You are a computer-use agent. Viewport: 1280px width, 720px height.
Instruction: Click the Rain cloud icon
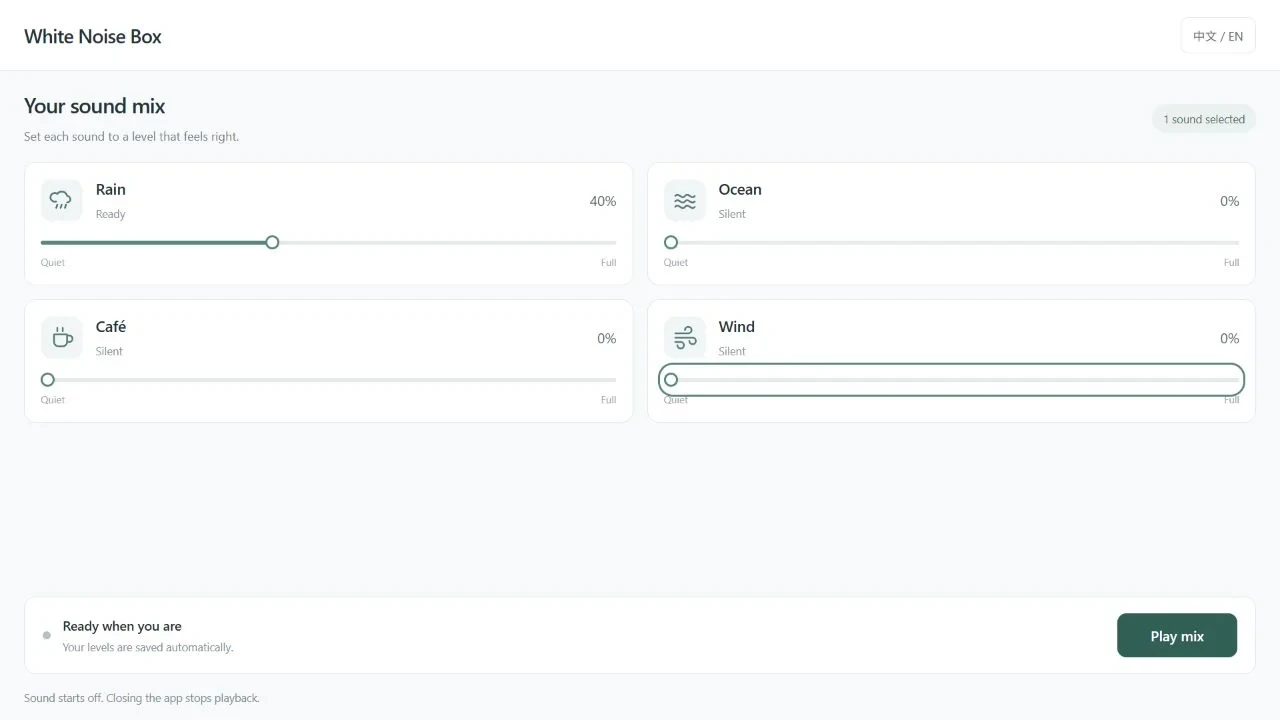pos(61,201)
